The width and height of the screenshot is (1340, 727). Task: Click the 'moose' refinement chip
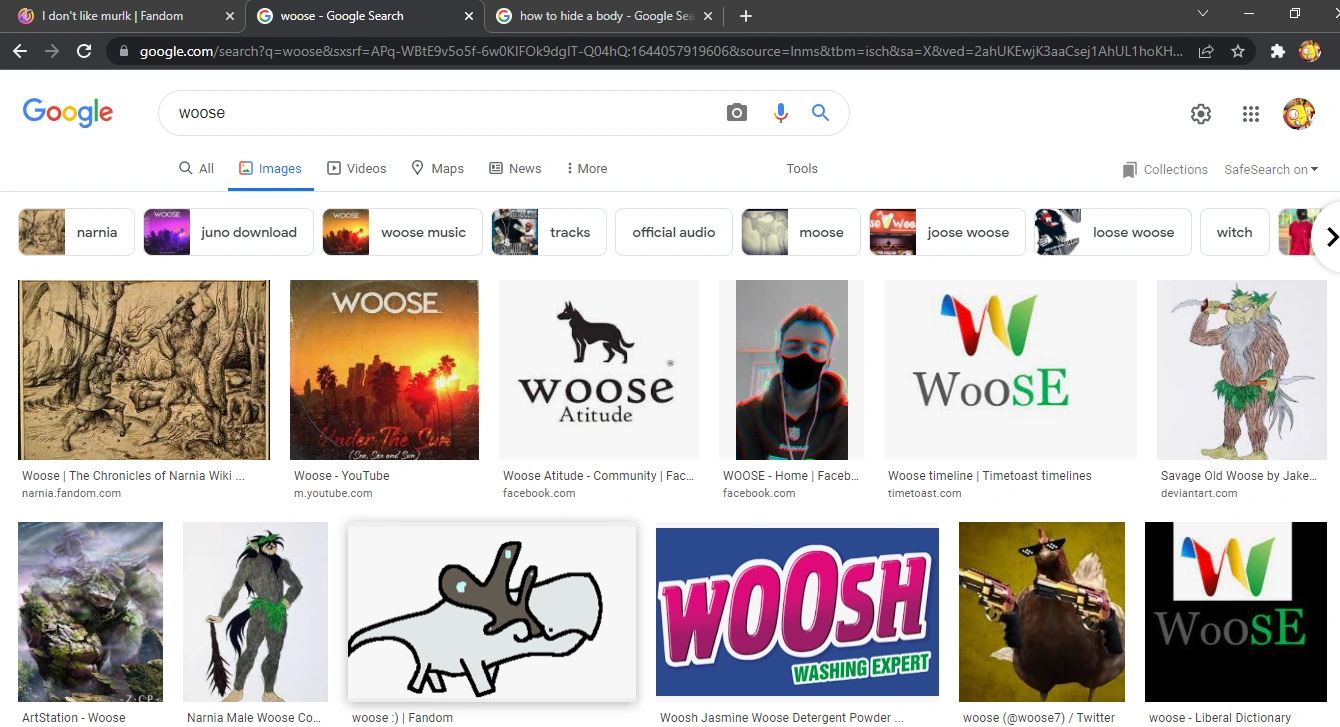pos(800,231)
